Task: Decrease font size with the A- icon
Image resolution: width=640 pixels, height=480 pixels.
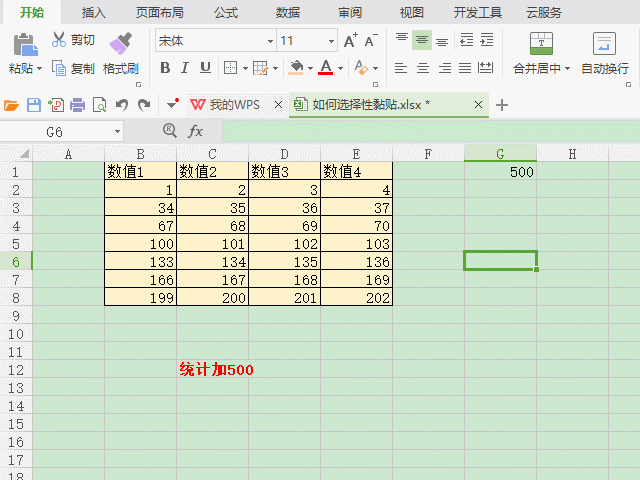Action: 371,40
